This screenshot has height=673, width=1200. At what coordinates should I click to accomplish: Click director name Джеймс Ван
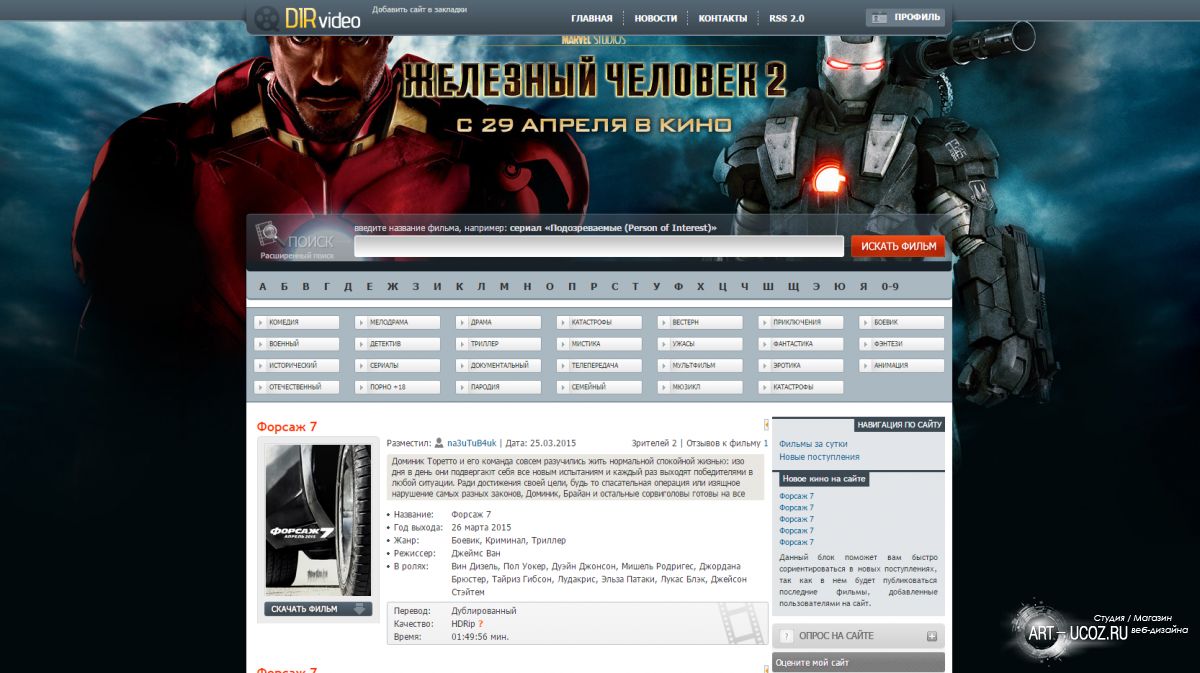(476, 553)
